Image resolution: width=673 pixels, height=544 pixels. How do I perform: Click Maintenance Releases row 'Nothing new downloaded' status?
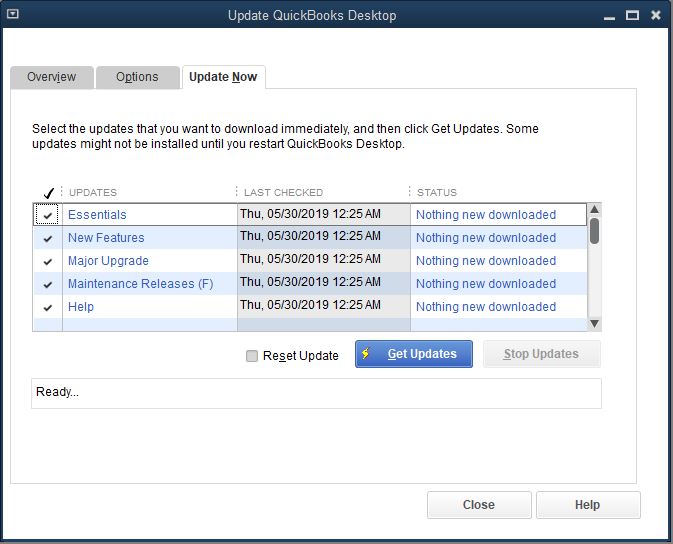point(486,284)
